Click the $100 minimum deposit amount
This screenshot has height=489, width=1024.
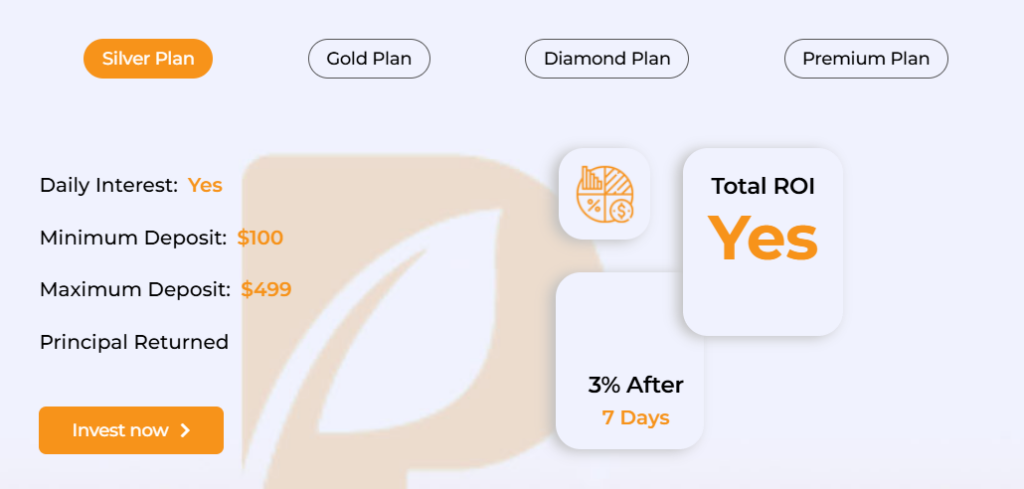pyautogui.click(x=260, y=238)
